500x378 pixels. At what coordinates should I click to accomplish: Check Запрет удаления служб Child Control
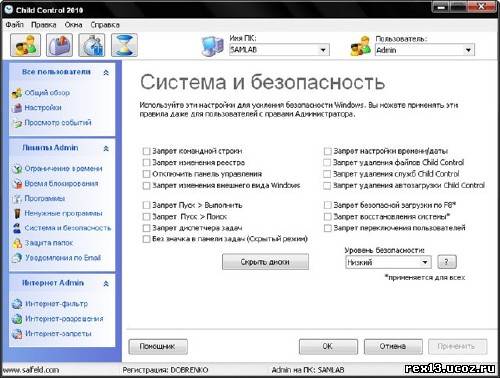[x=327, y=174]
